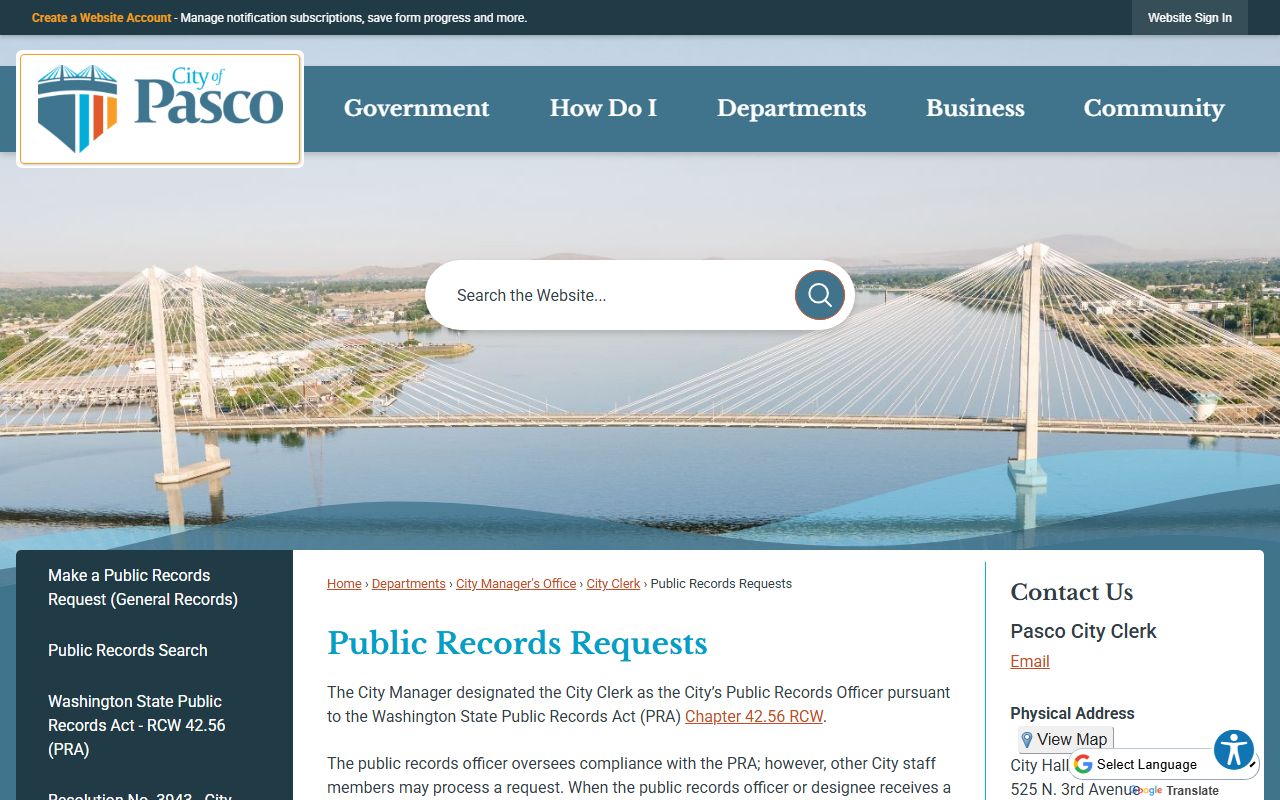Screen dimensions: 1280x800
Task: Click the Pasco City Clerk text
Action: [x=1084, y=631]
